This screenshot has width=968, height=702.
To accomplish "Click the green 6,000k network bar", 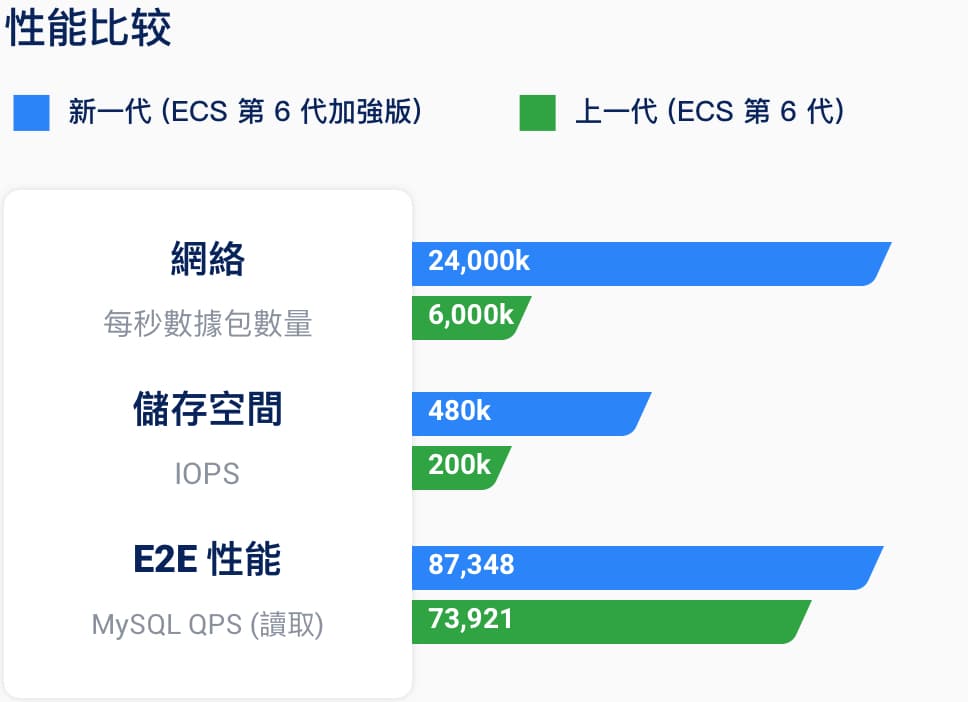I will pyautogui.click(x=468, y=318).
